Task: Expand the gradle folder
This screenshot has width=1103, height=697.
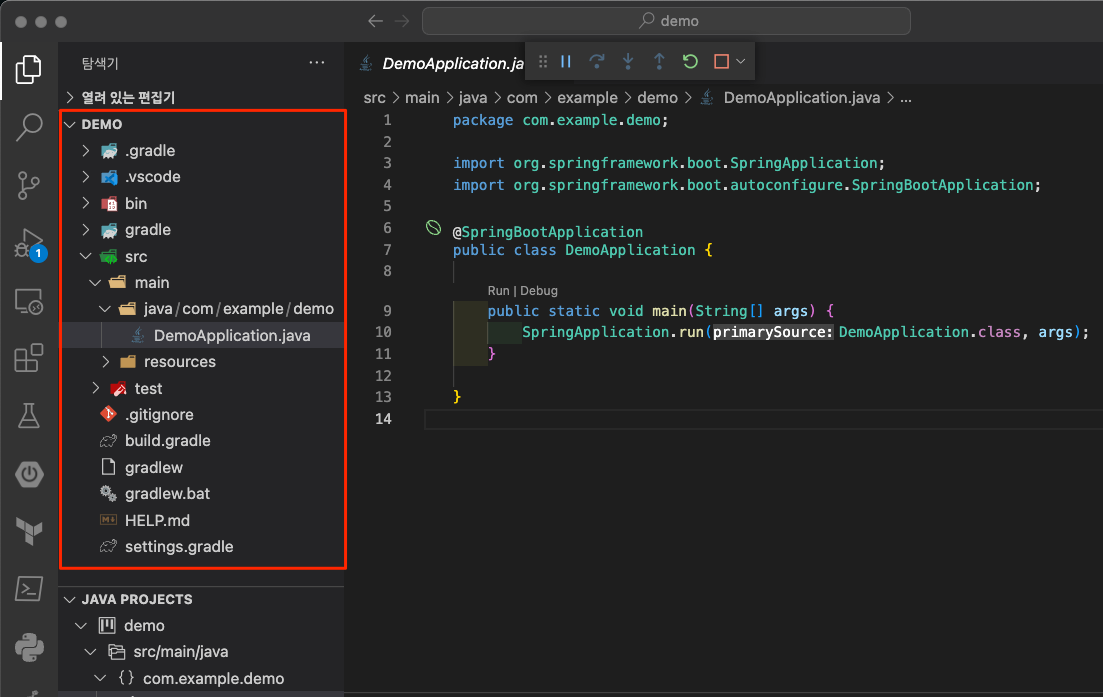Action: coord(203,230)
